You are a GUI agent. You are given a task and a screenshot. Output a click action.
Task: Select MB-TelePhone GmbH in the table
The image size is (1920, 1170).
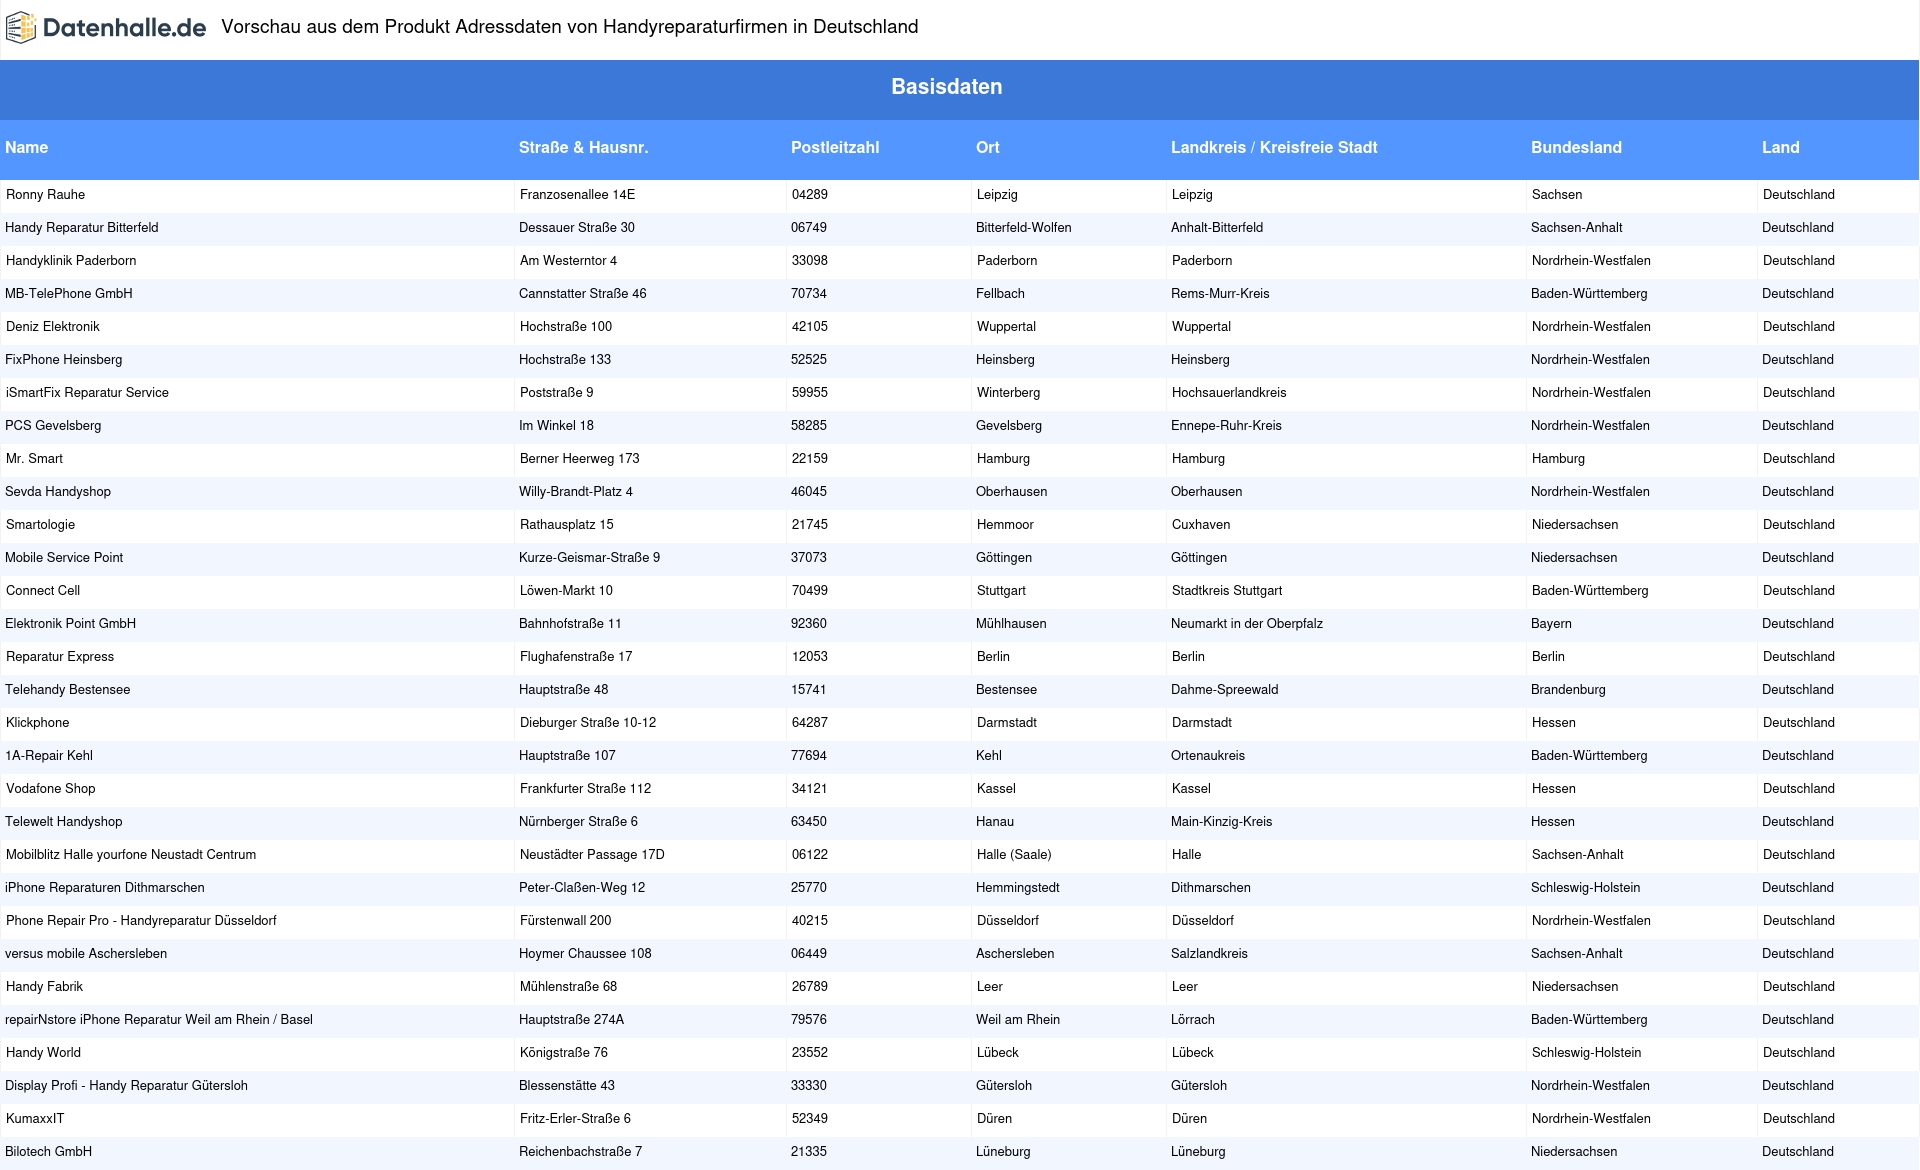point(69,294)
